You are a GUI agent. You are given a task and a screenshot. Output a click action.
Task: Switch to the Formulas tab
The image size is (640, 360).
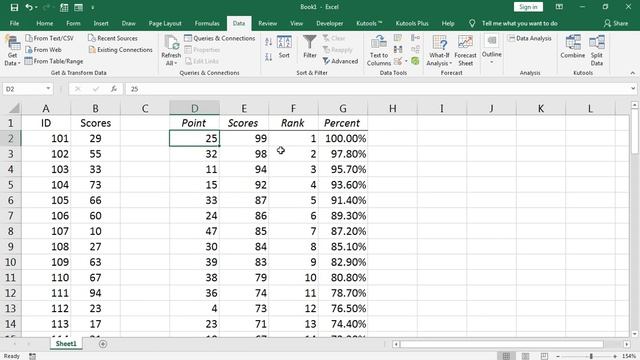click(207, 23)
